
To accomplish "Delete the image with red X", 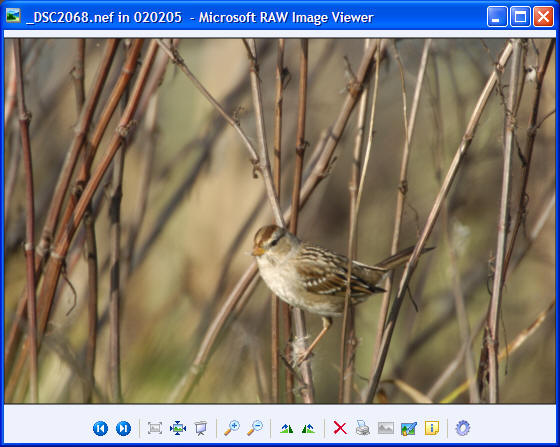I will point(340,428).
